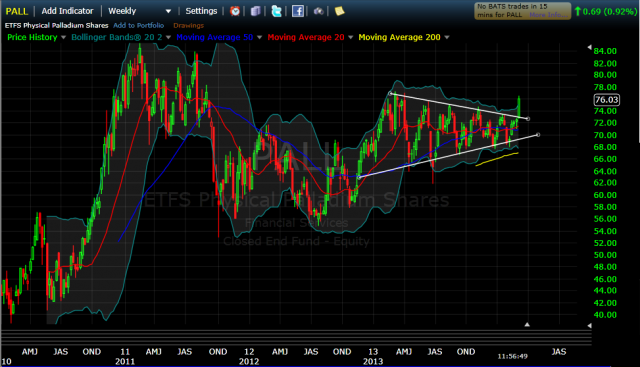Expand Bollinger Bands 20 2 dropdown arrow
The height and width of the screenshot is (367, 640).
click(168, 38)
